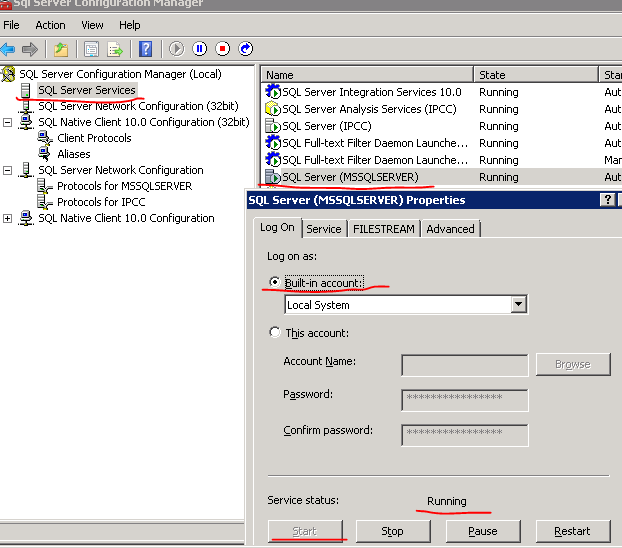Viewport: 622px width, 548px height.
Task: Sort services by the Name column header
Action: click(x=367, y=75)
